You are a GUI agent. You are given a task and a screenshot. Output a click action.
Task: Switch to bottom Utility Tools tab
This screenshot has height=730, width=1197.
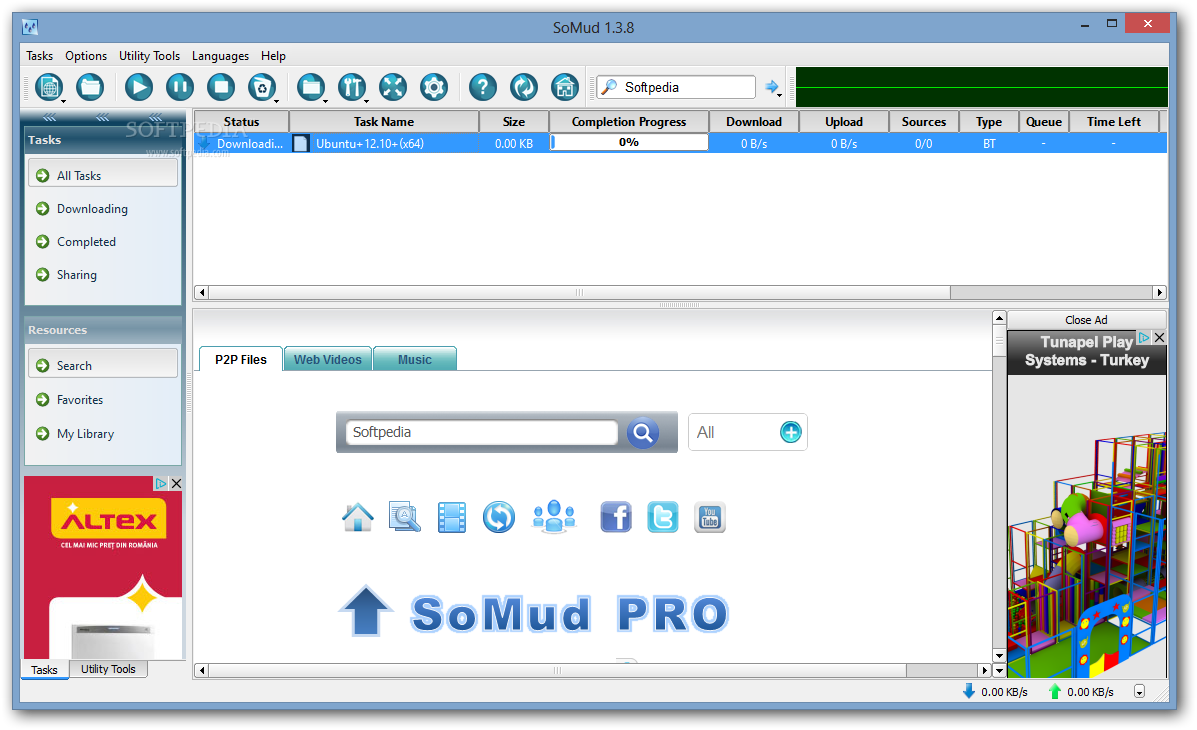coord(108,669)
